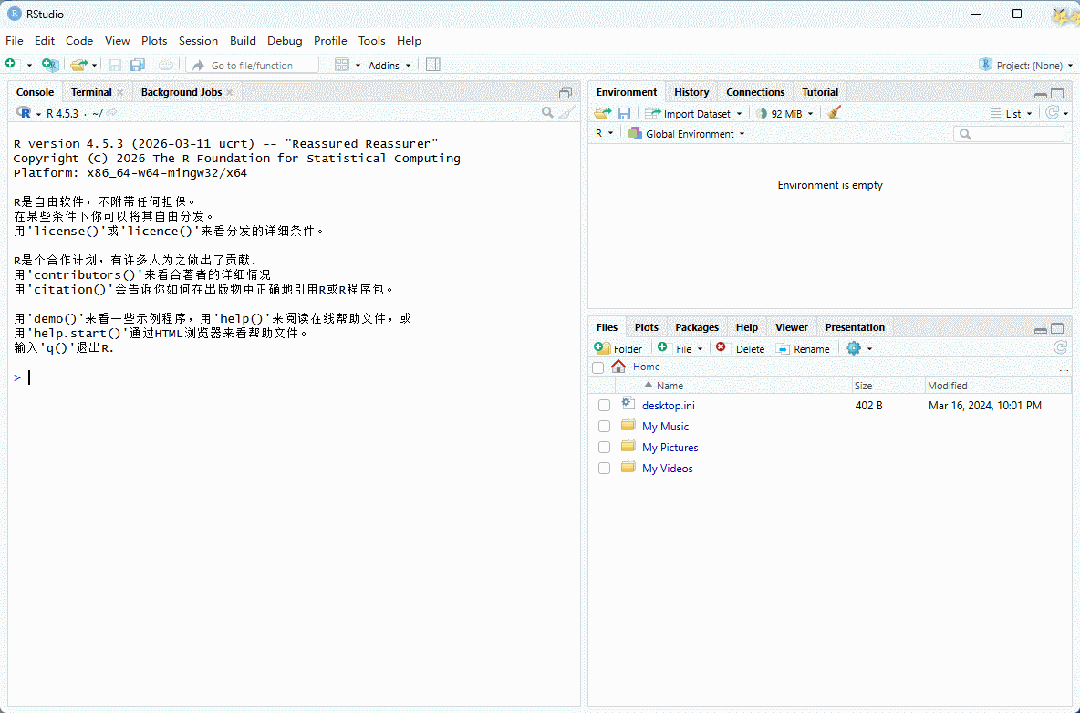Click the New File green plus icon
1080x713 pixels.
[x=10, y=64]
